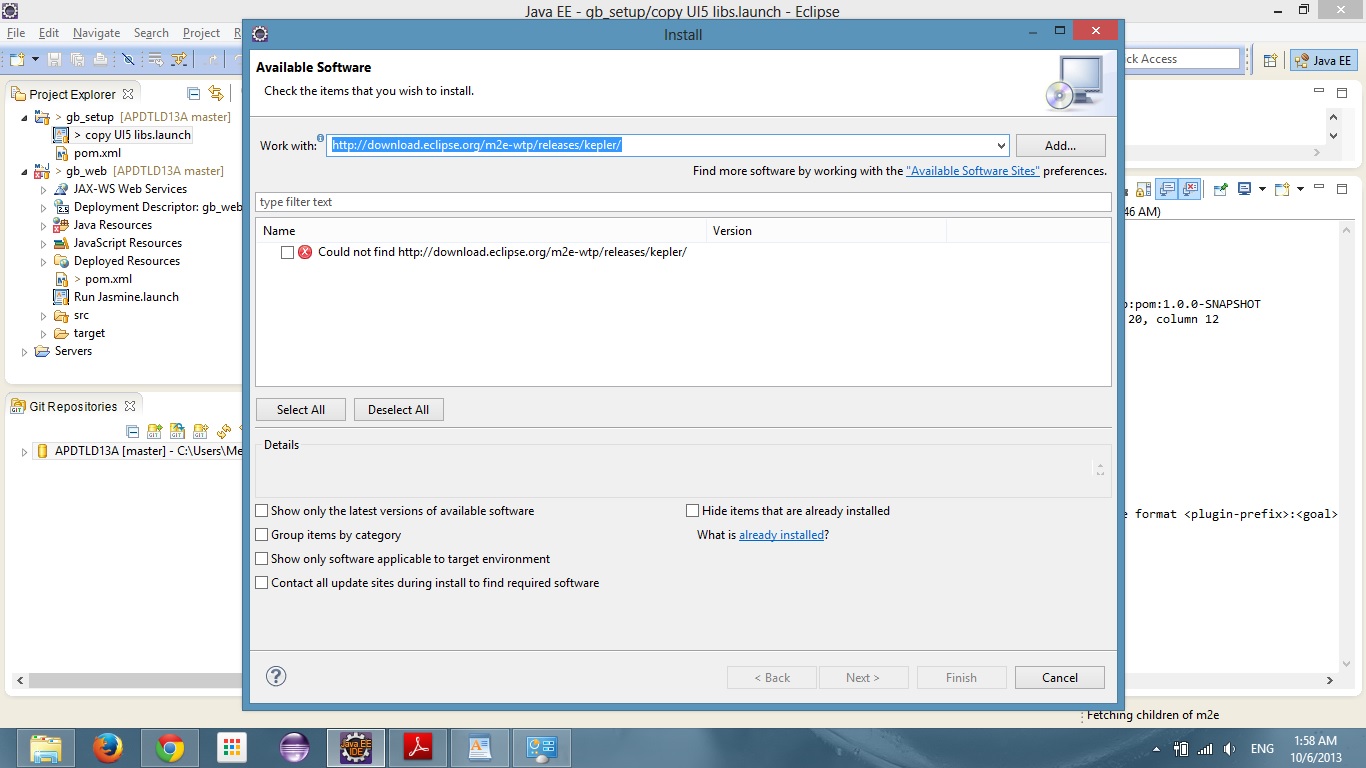Open the Work with dropdown arrow
The height and width of the screenshot is (768, 1366).
(x=1000, y=145)
